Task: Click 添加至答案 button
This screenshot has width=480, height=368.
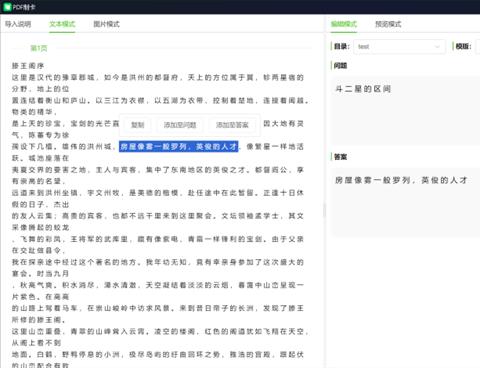Action: pyautogui.click(x=232, y=125)
